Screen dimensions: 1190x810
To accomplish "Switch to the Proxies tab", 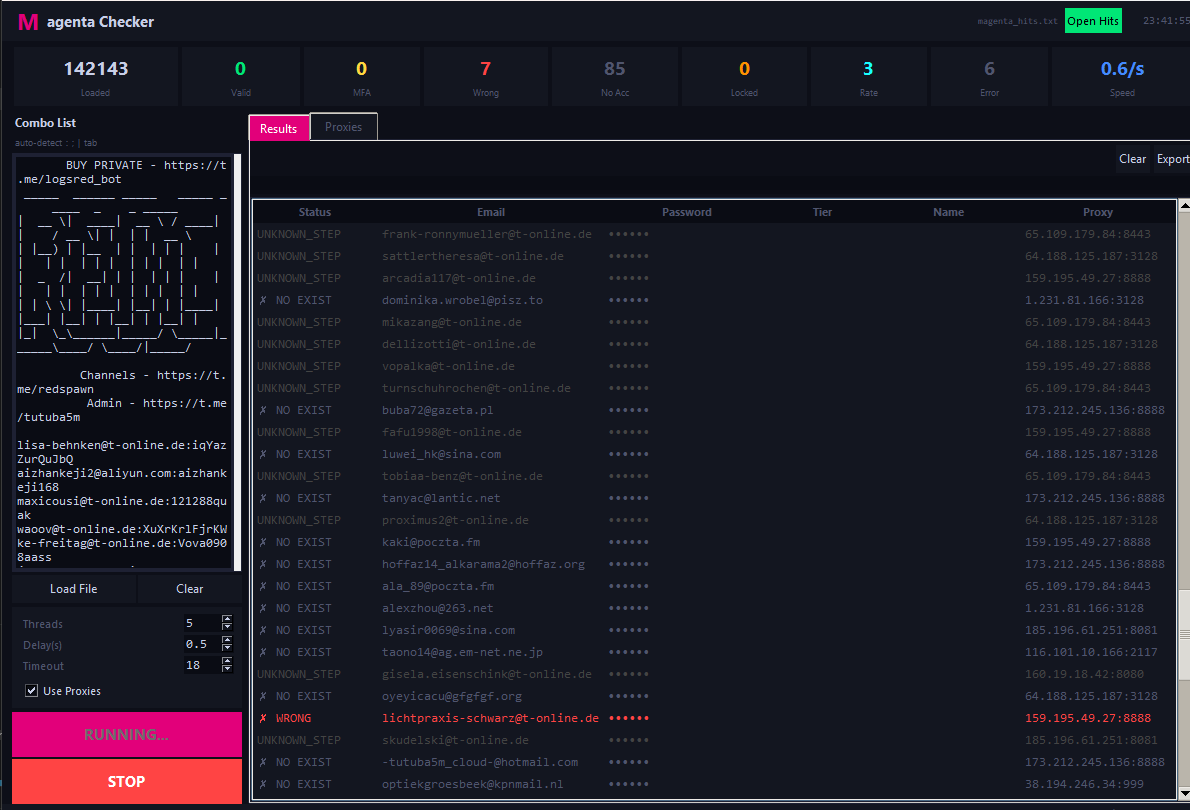I will pos(343,127).
